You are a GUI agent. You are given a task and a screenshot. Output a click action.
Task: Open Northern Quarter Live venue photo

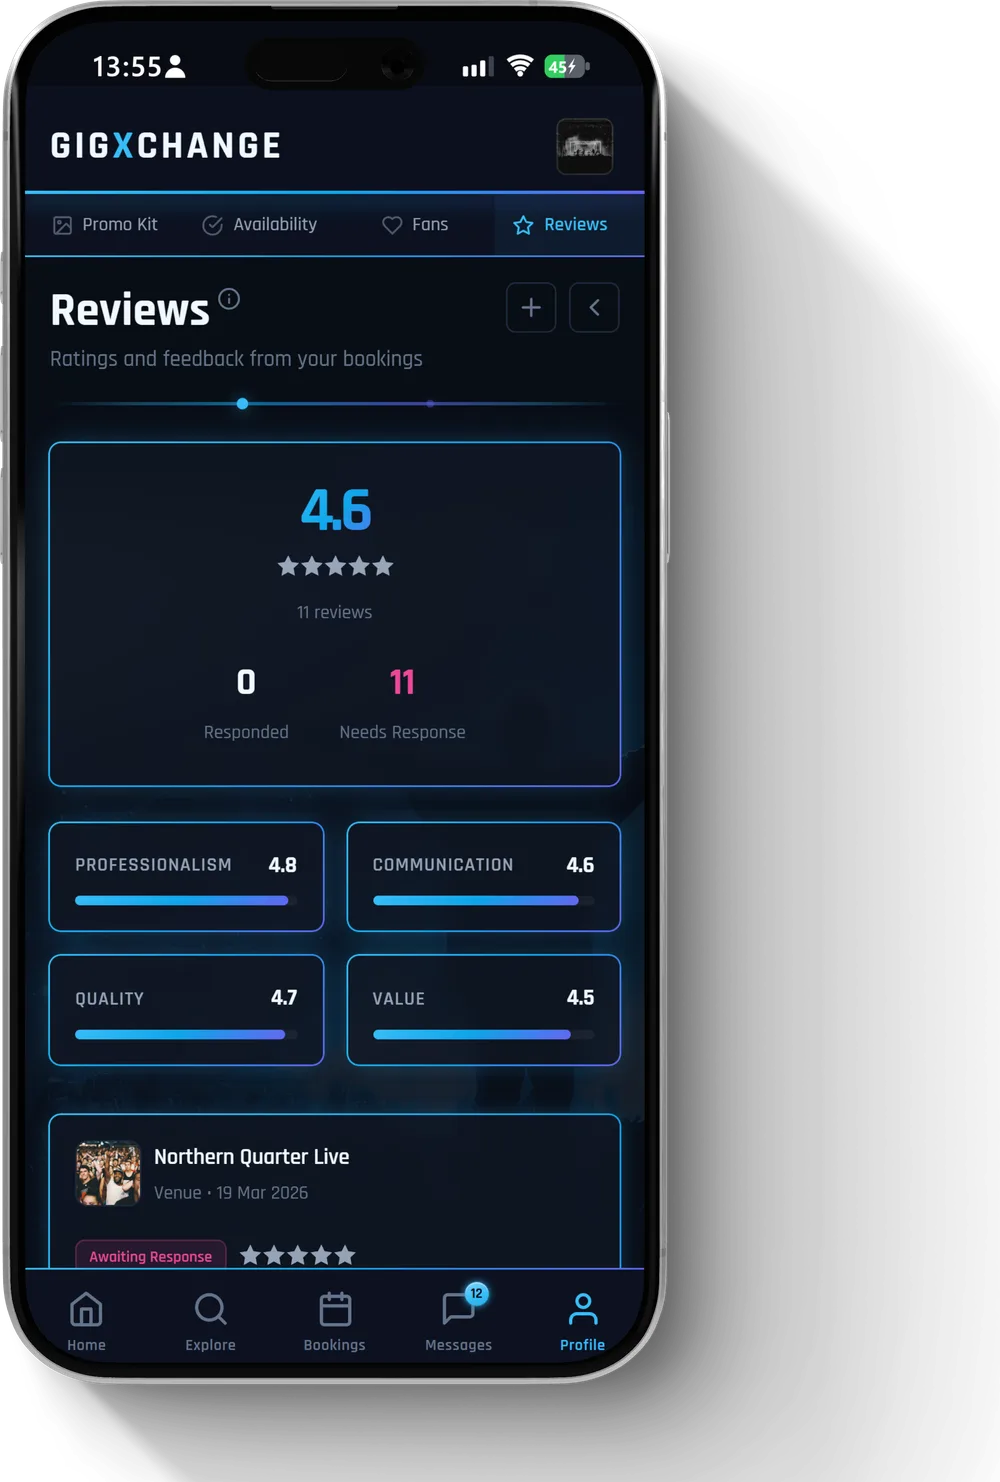coord(108,1173)
